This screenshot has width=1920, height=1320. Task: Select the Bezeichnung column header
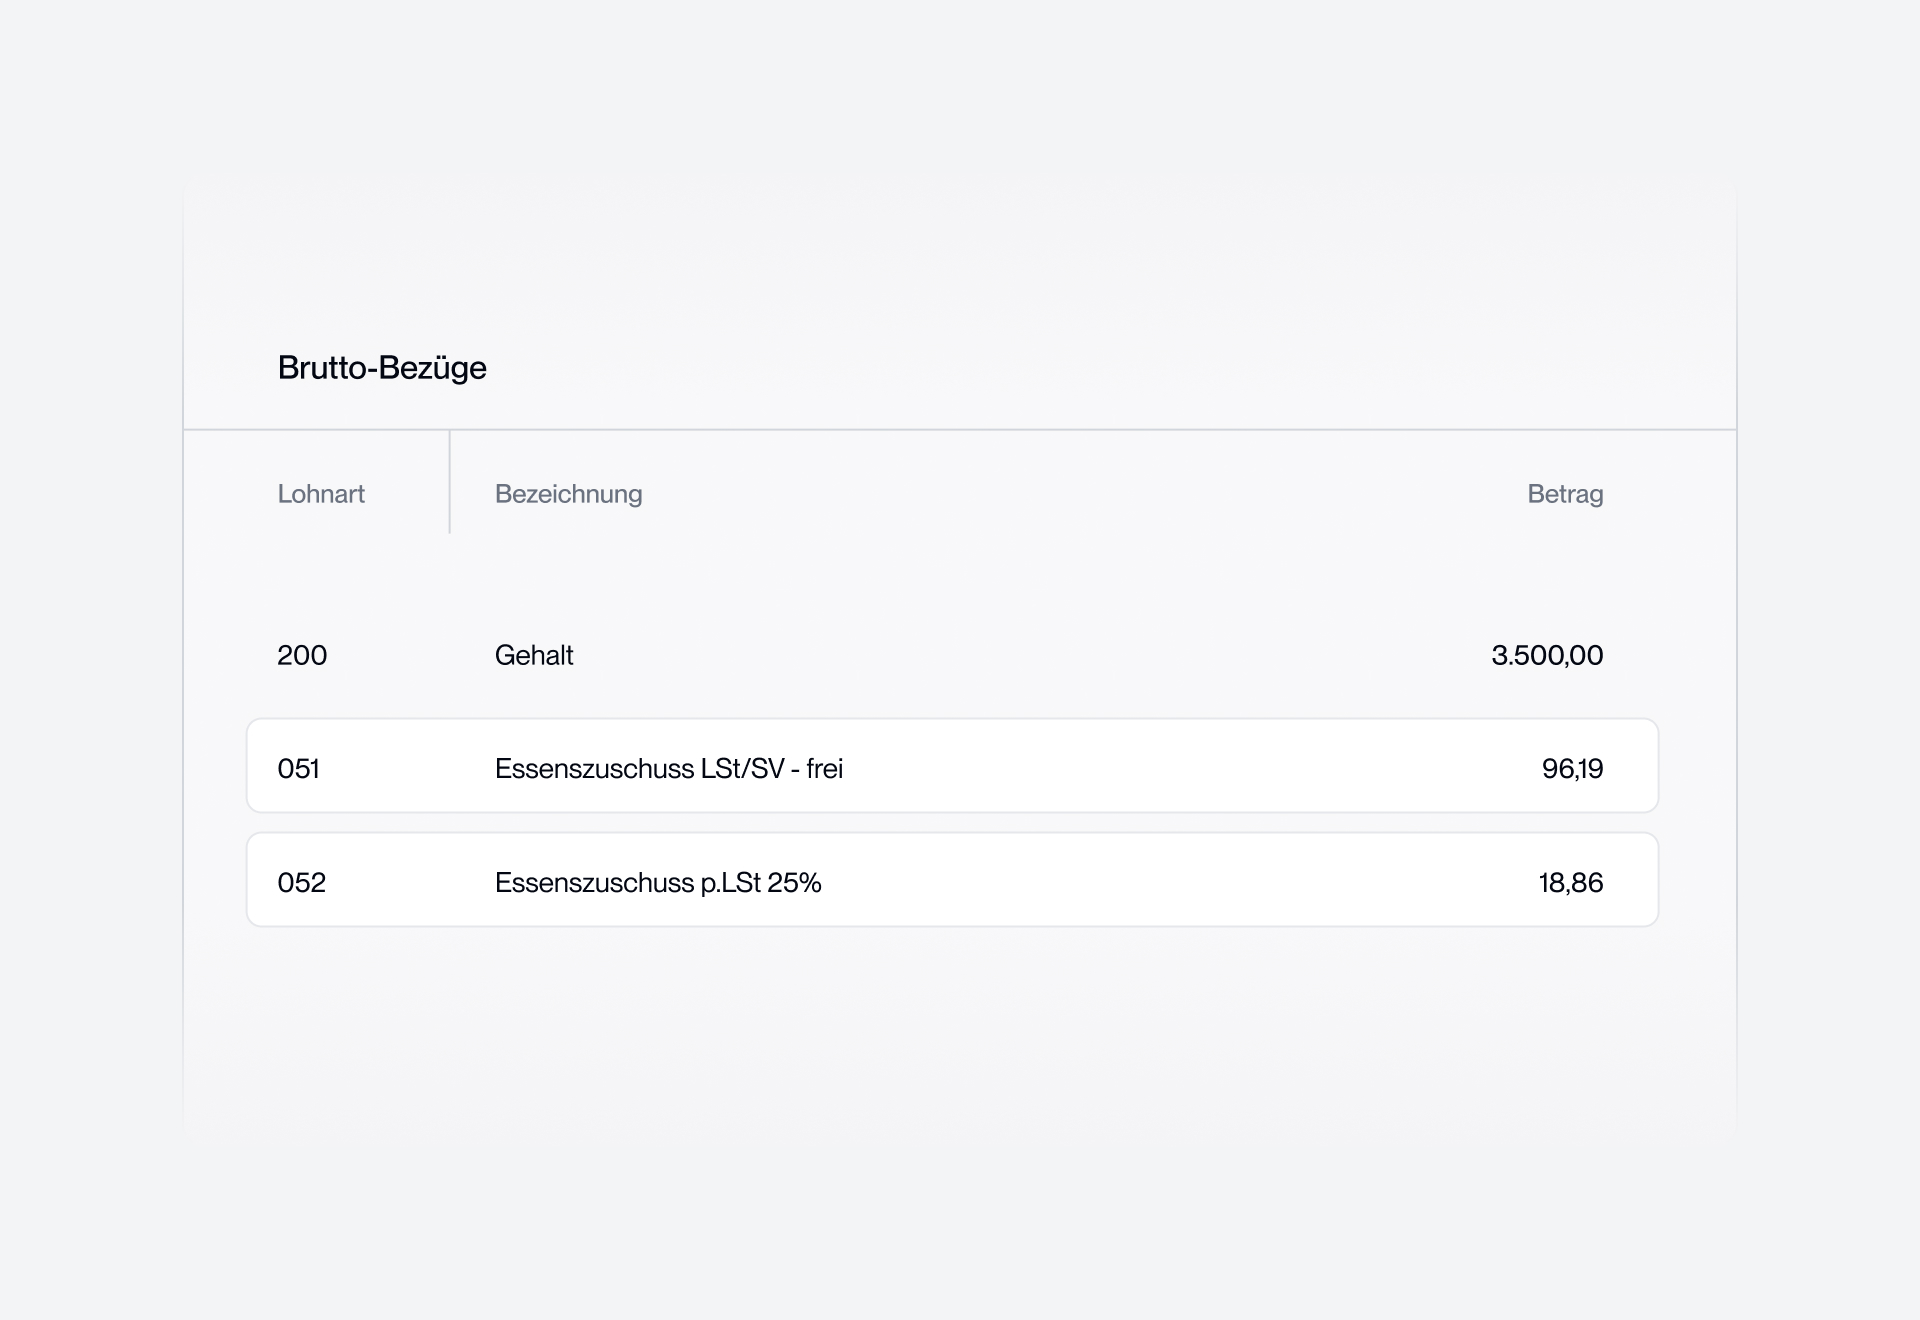(x=568, y=494)
